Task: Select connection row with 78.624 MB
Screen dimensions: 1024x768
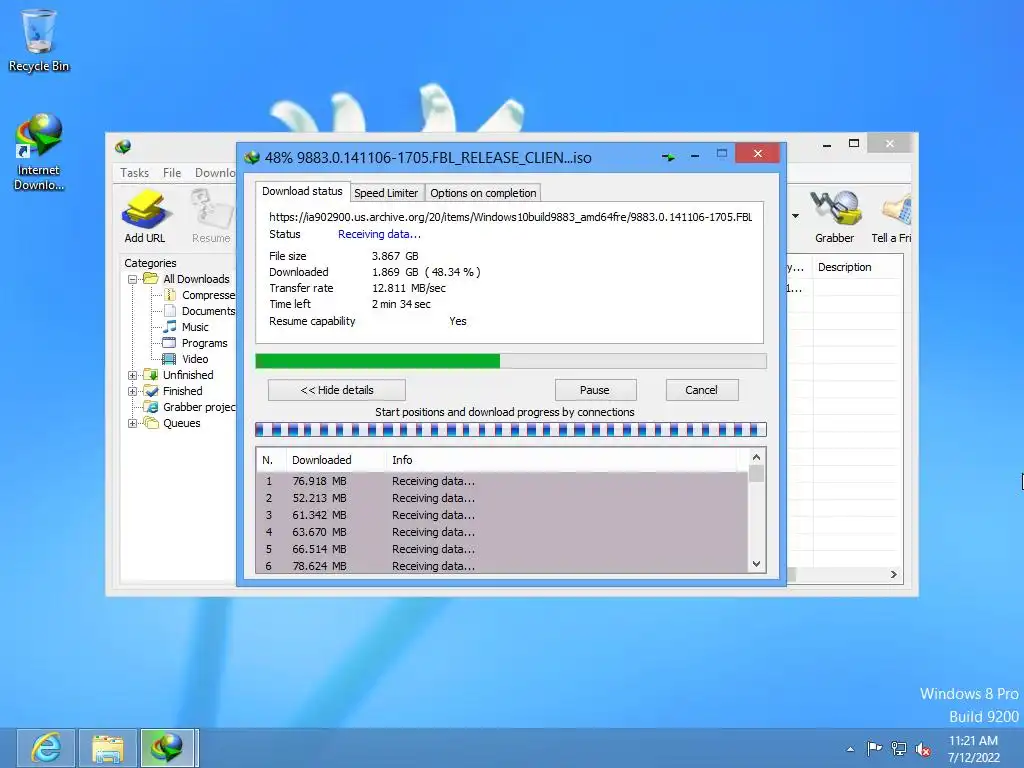Action: click(x=502, y=566)
